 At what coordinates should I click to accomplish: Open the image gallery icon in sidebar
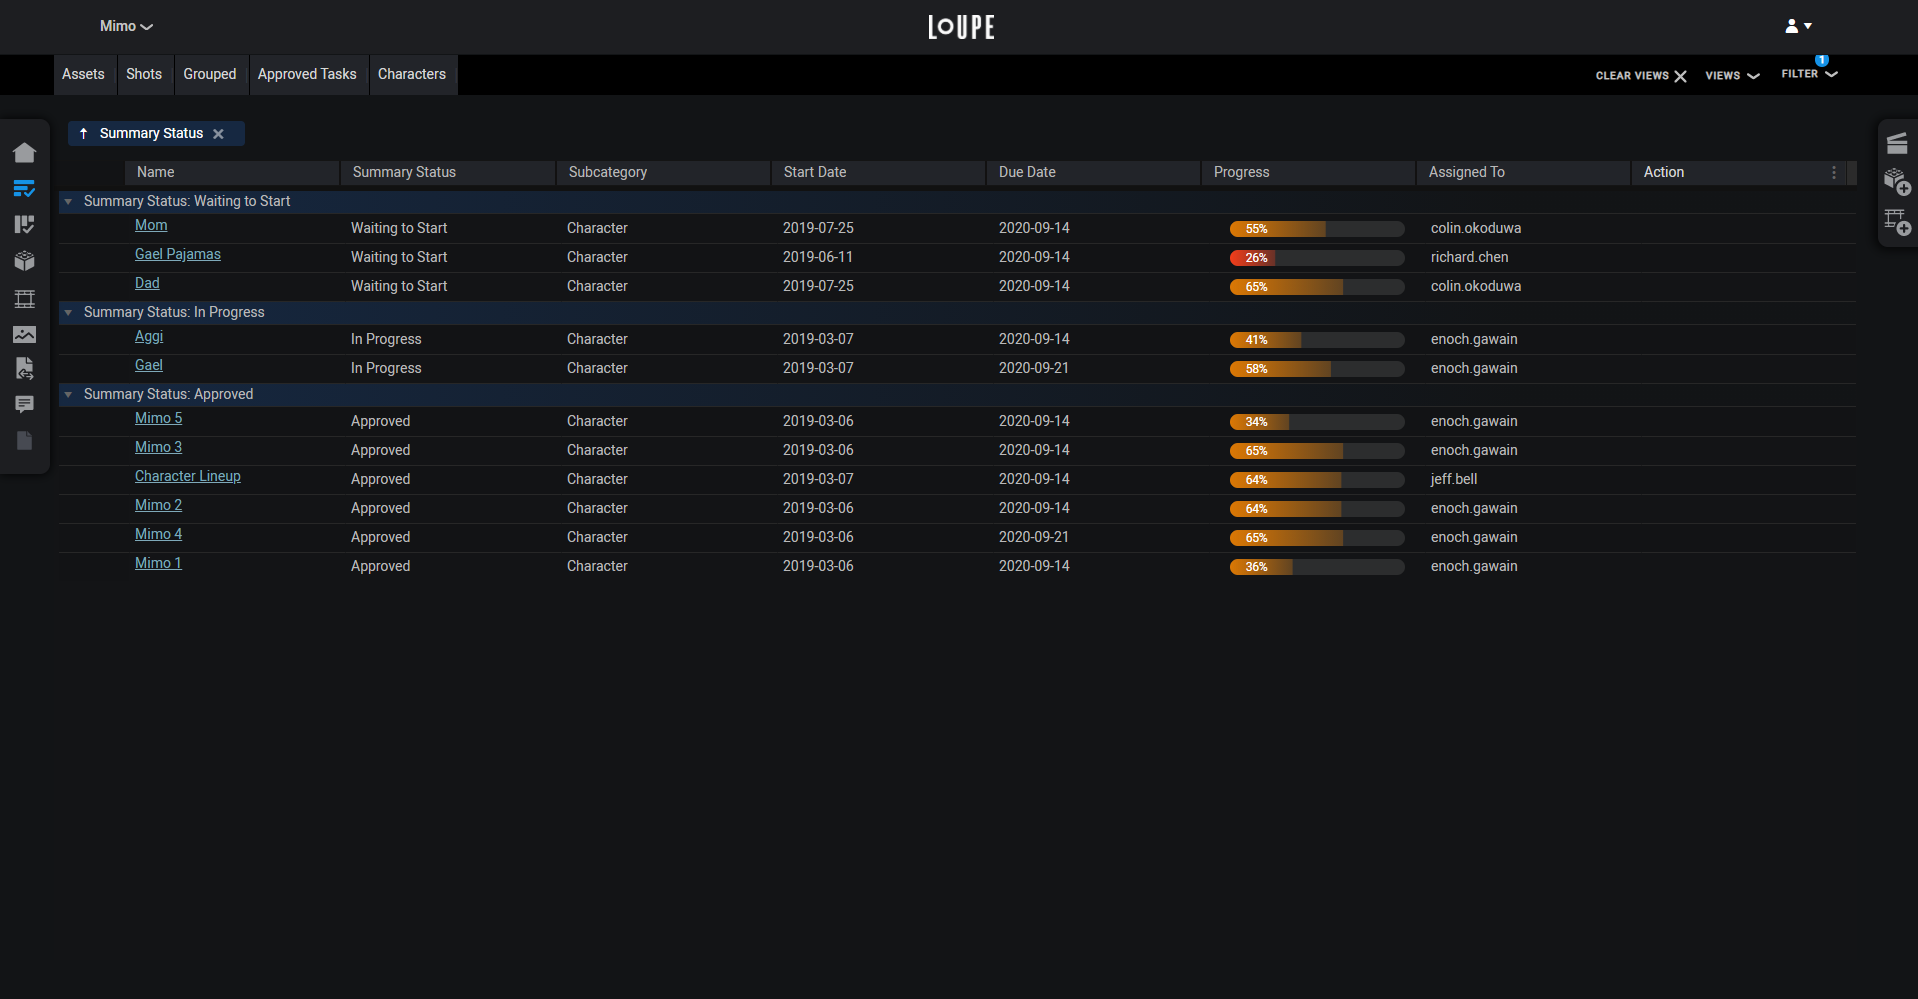pyautogui.click(x=25, y=334)
